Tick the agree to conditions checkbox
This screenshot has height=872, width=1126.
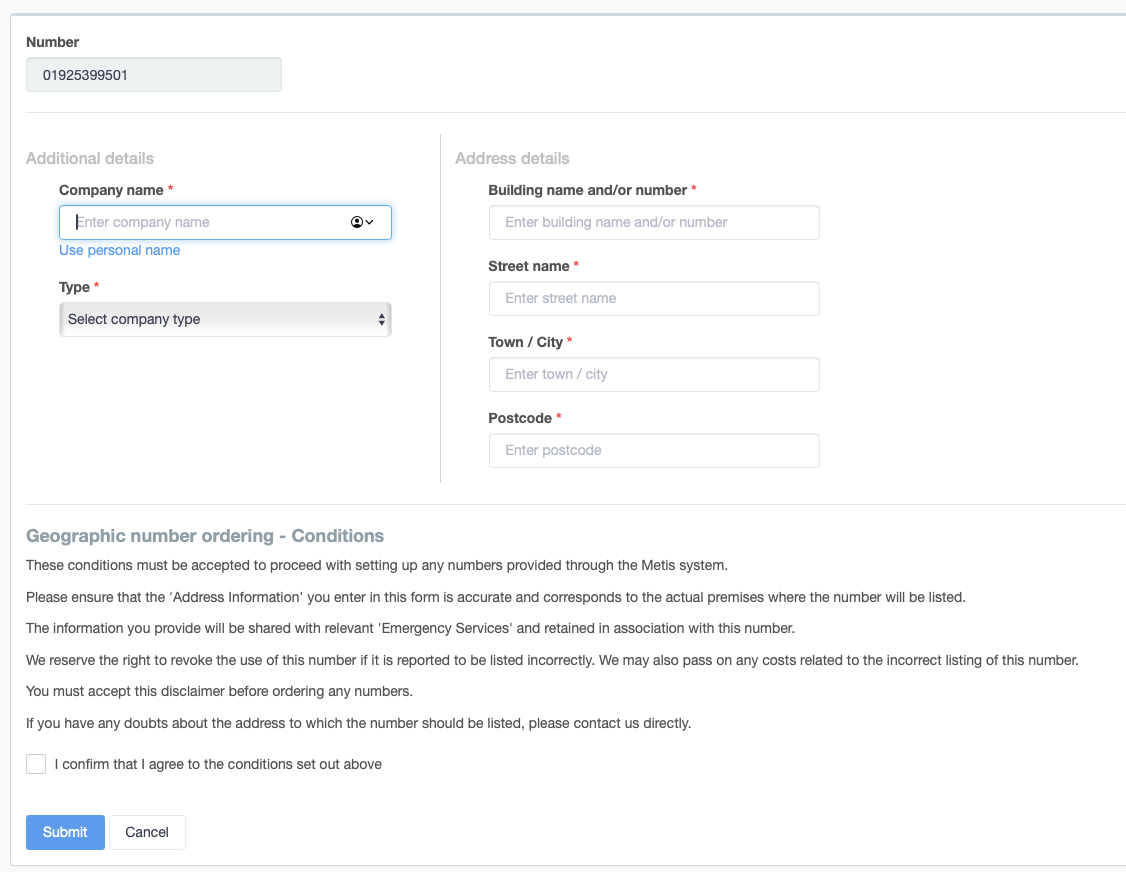(x=36, y=764)
